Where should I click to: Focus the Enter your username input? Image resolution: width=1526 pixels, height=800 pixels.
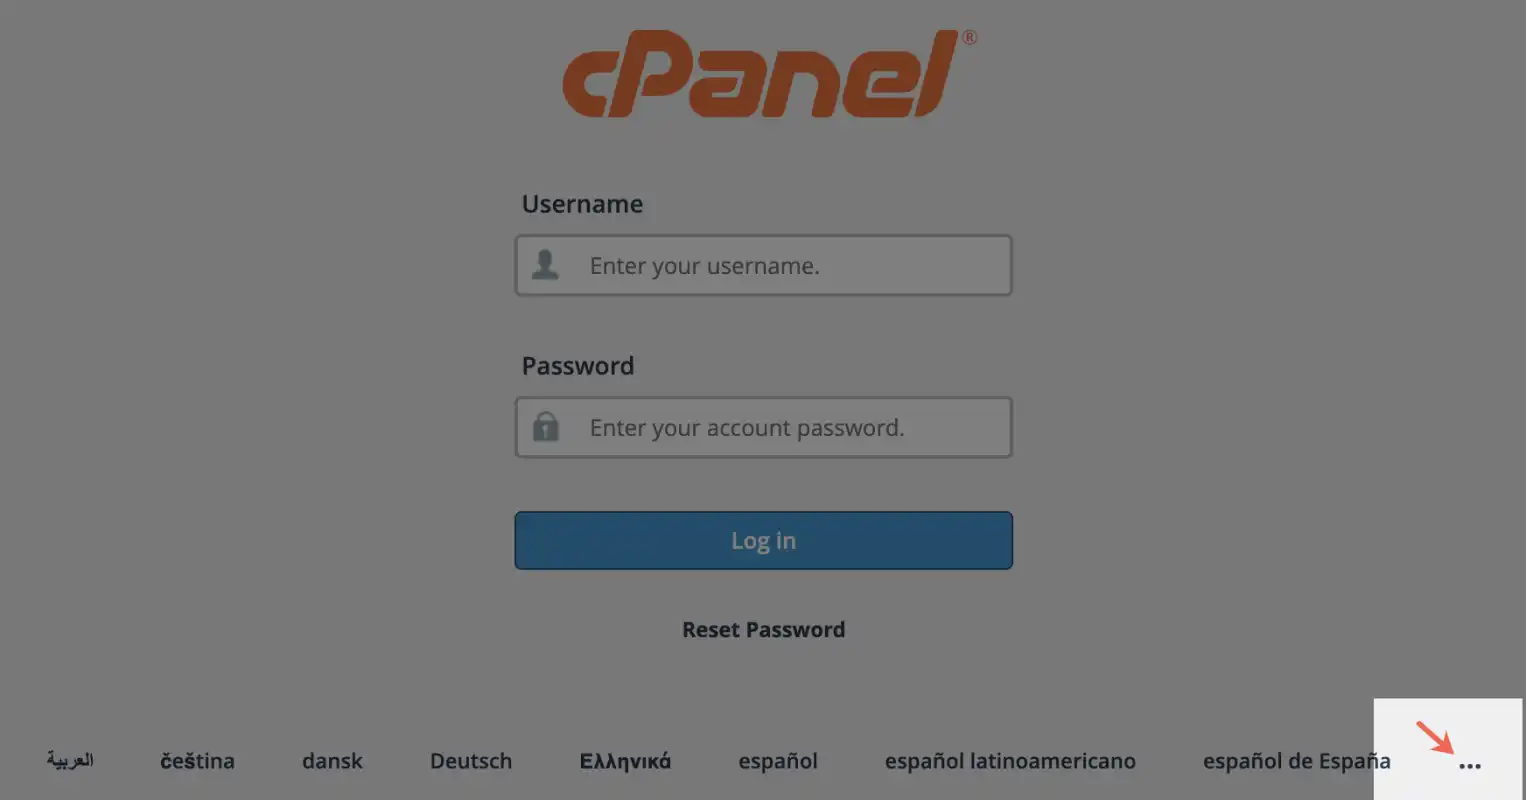coord(764,265)
